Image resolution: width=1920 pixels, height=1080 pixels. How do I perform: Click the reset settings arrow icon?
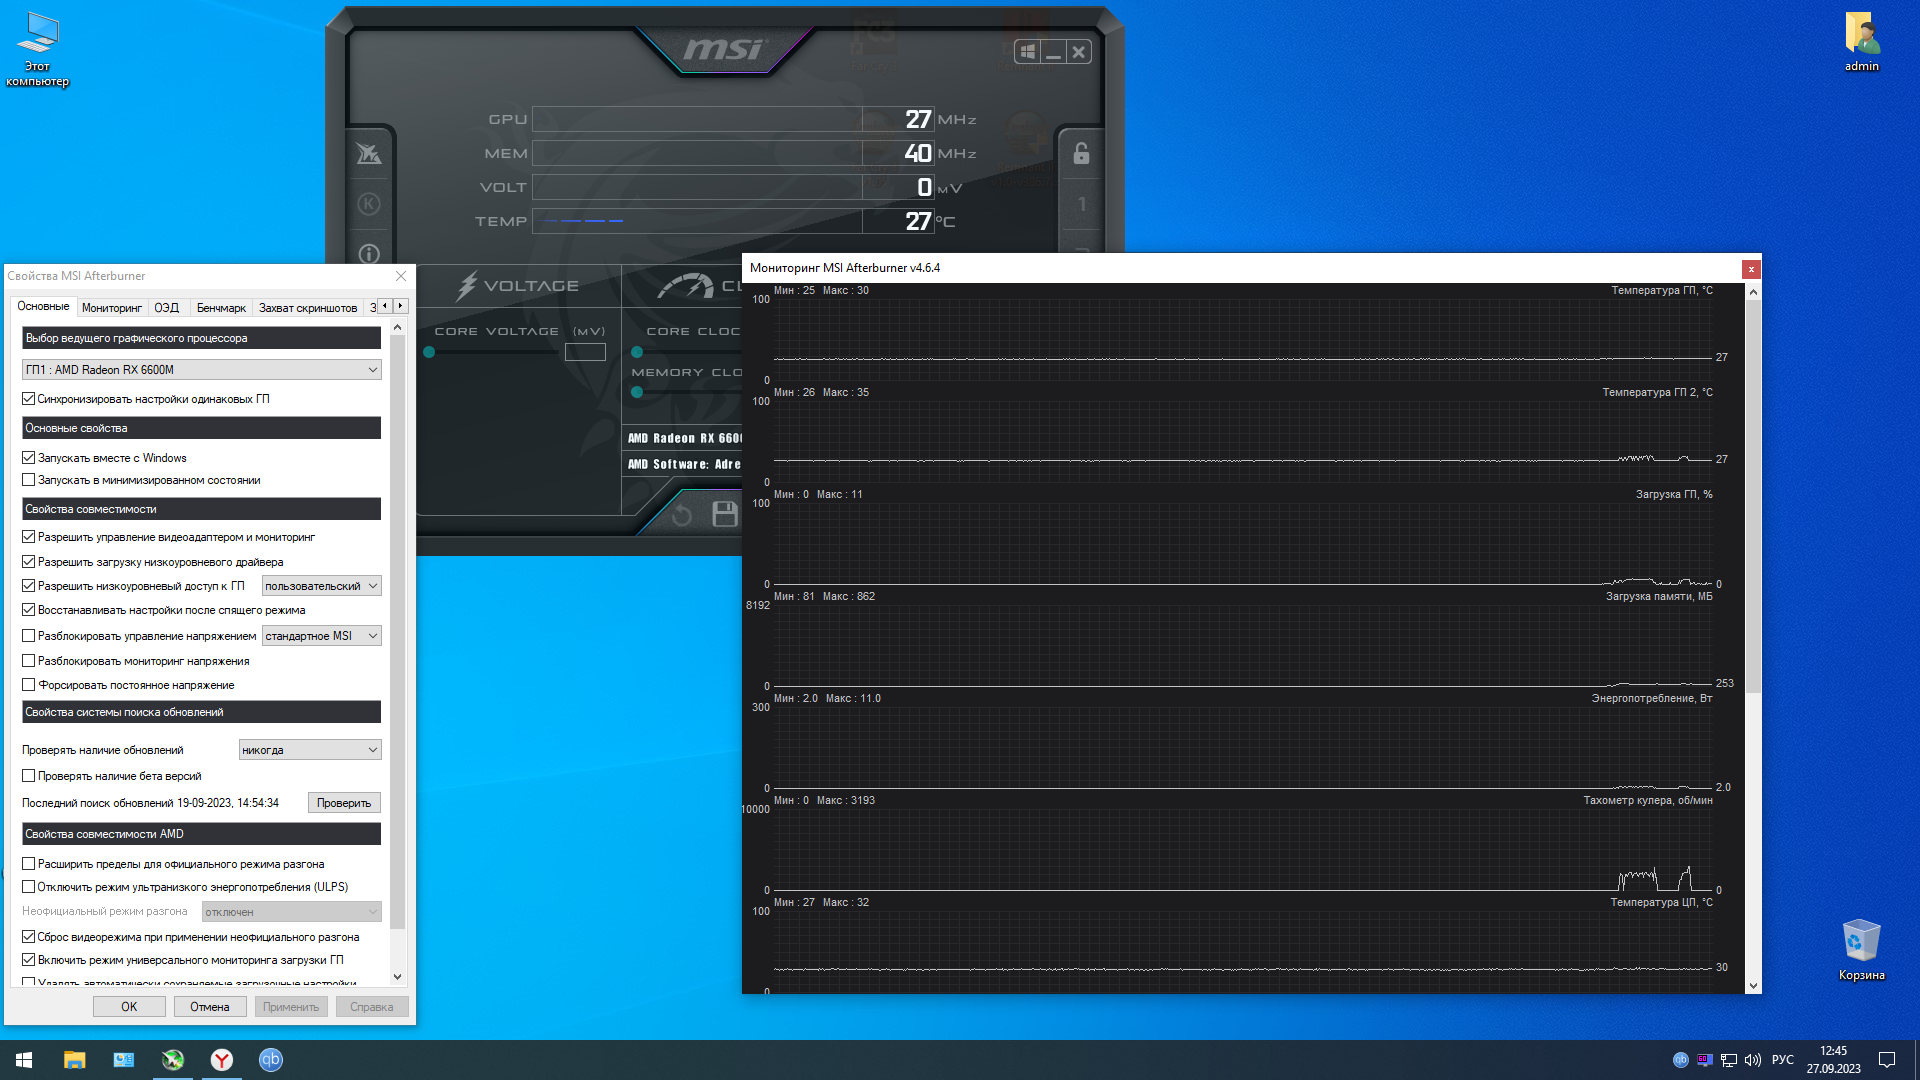pyautogui.click(x=682, y=515)
